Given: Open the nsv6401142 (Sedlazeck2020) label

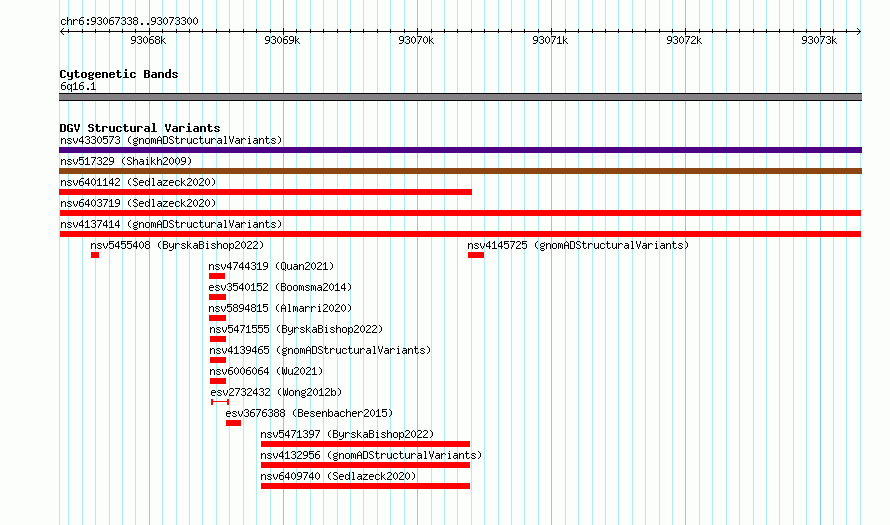Looking at the screenshot, I should pyautogui.click(x=138, y=182).
